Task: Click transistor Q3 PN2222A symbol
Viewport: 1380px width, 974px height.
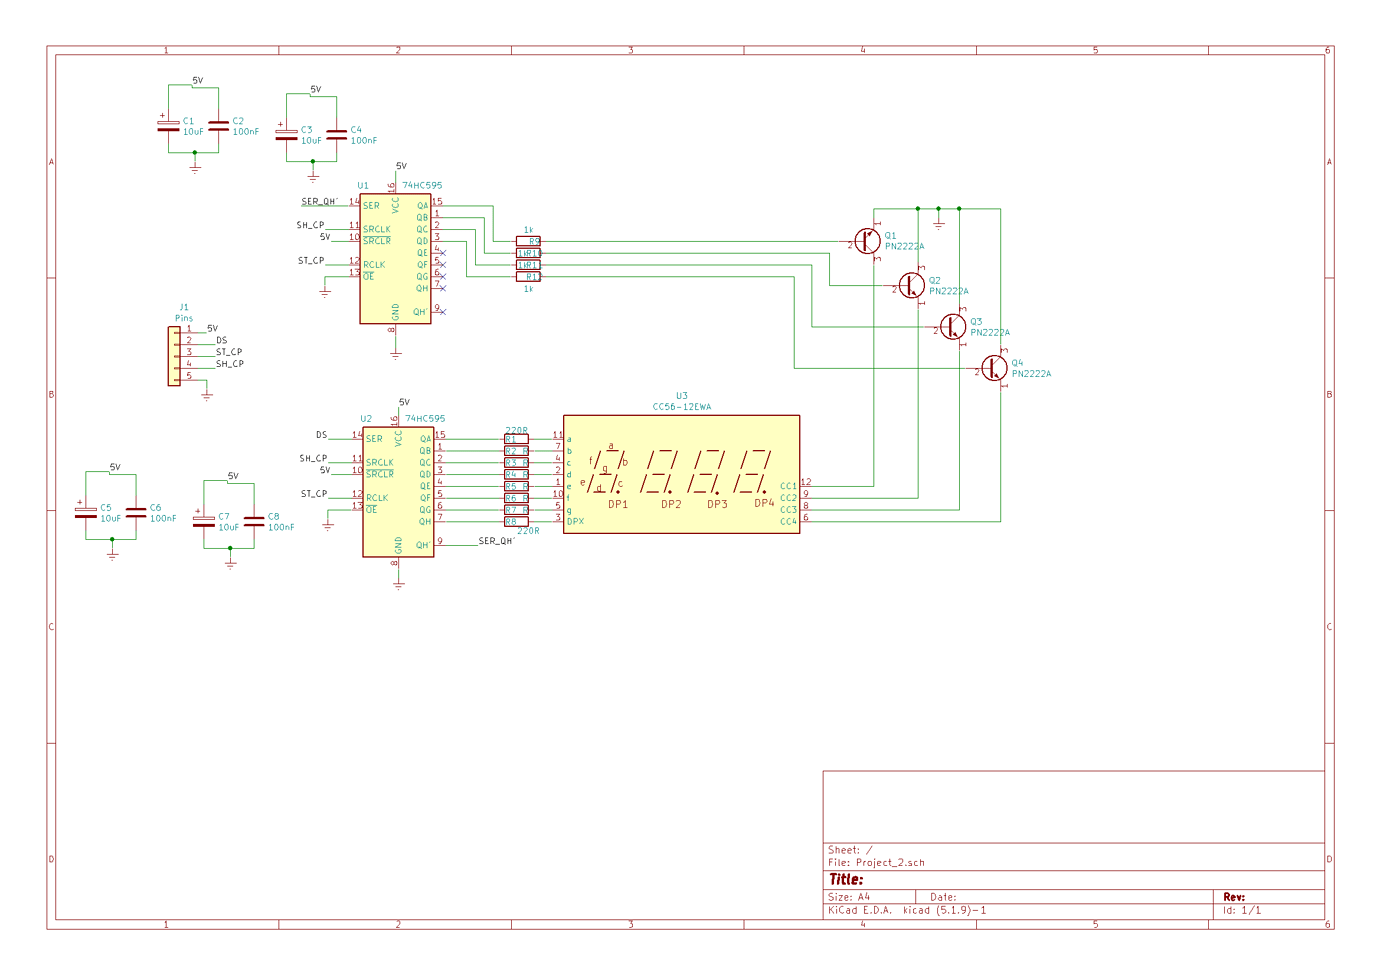Action: (x=952, y=325)
